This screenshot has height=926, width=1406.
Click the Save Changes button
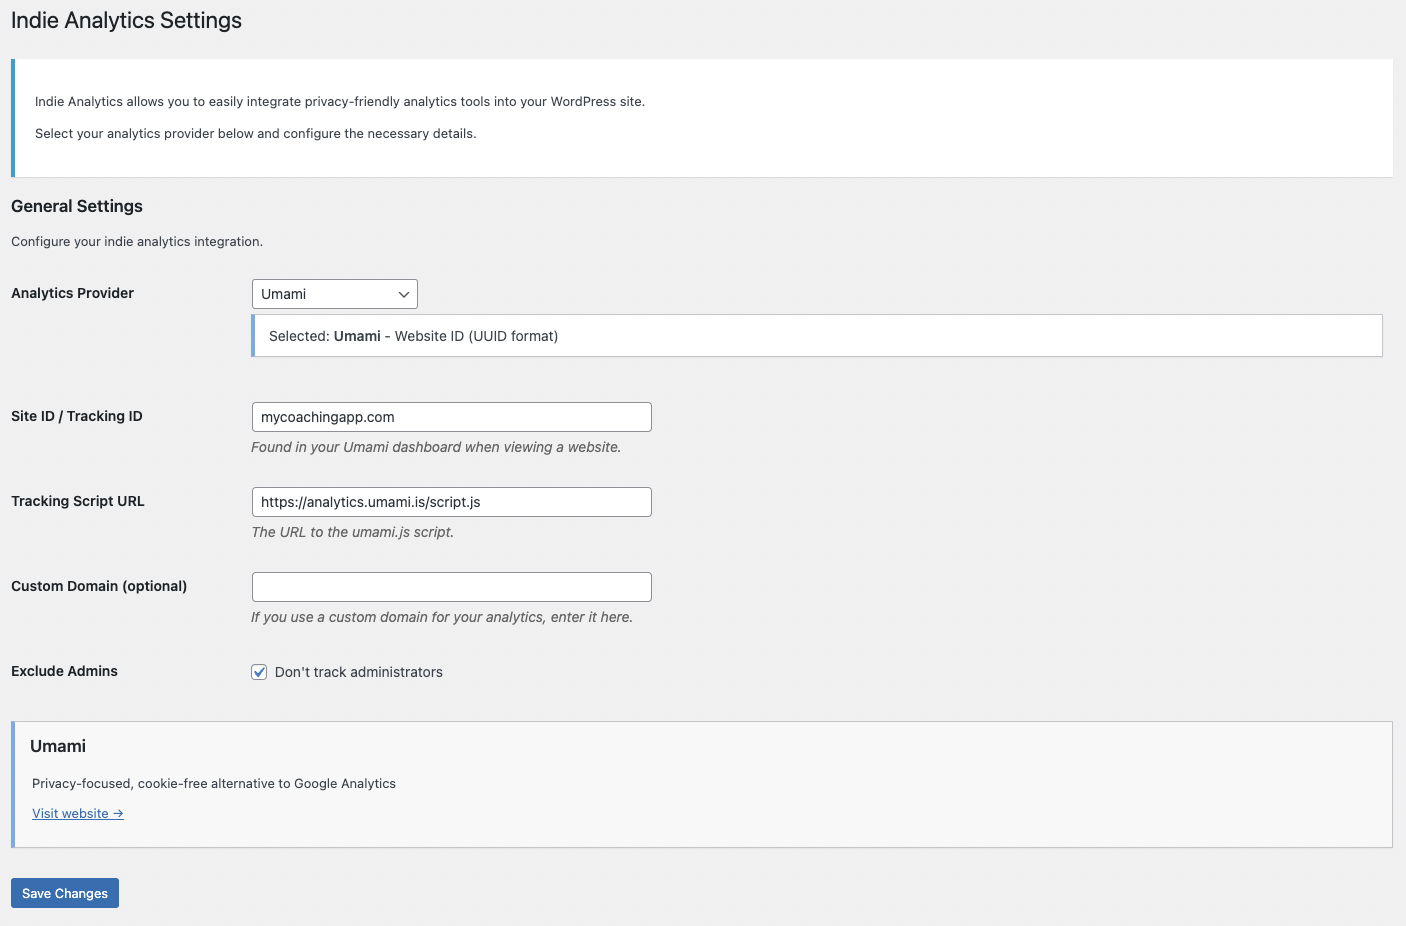(65, 893)
